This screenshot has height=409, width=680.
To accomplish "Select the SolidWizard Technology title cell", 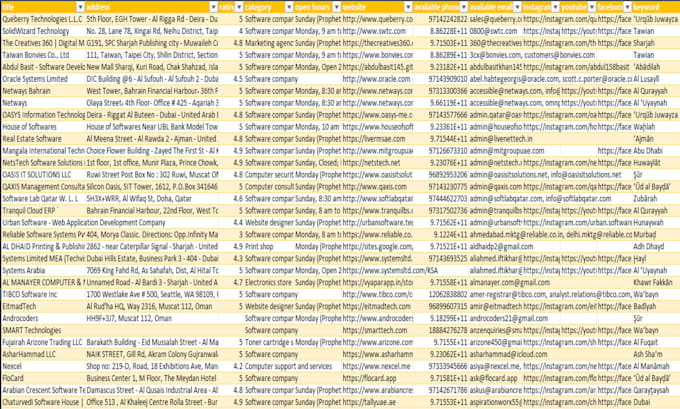I will [x=42, y=31].
